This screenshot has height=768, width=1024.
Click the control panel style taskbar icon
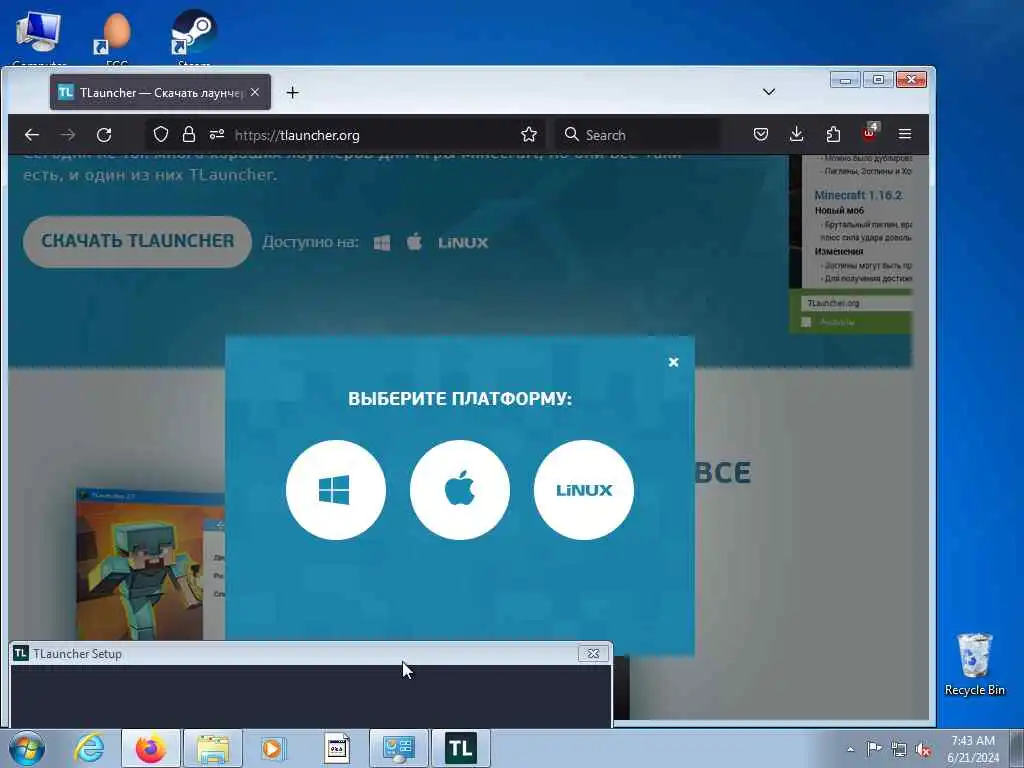pos(398,748)
